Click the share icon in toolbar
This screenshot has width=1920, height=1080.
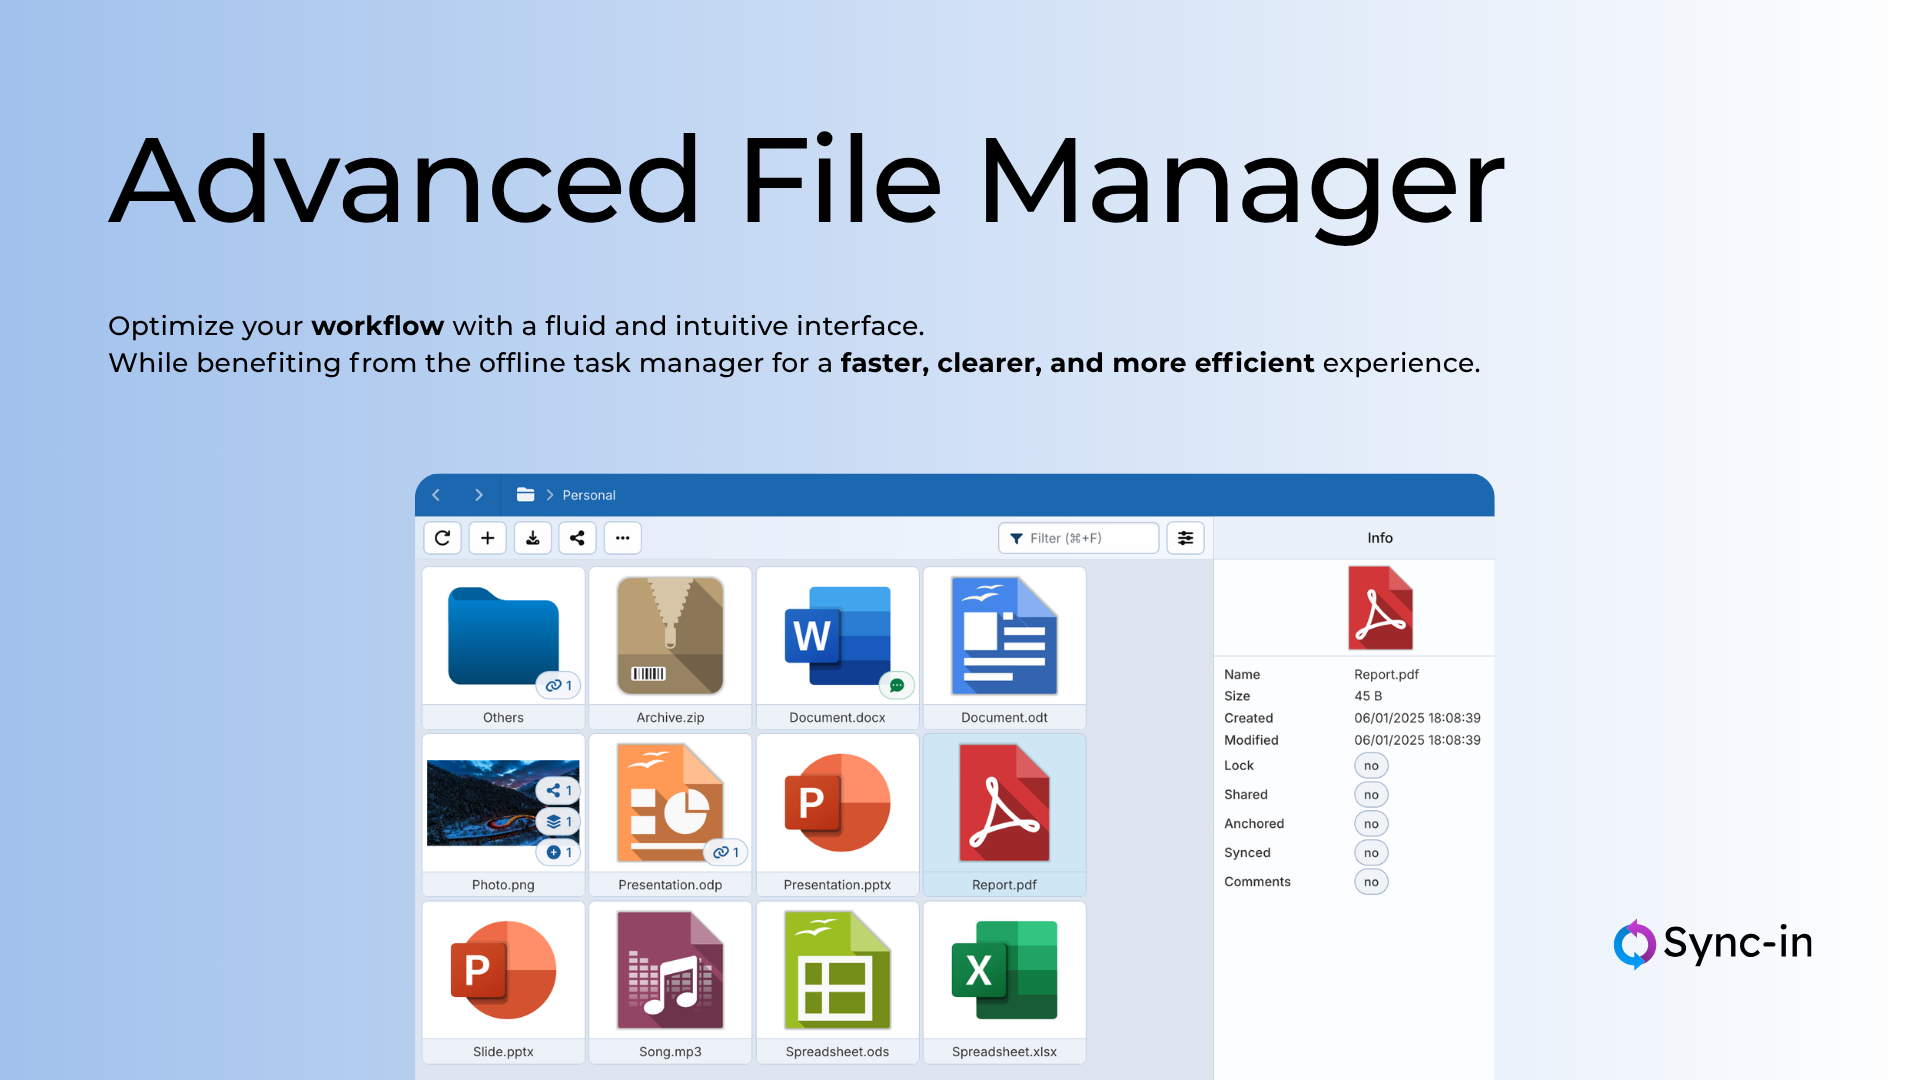coord(577,538)
